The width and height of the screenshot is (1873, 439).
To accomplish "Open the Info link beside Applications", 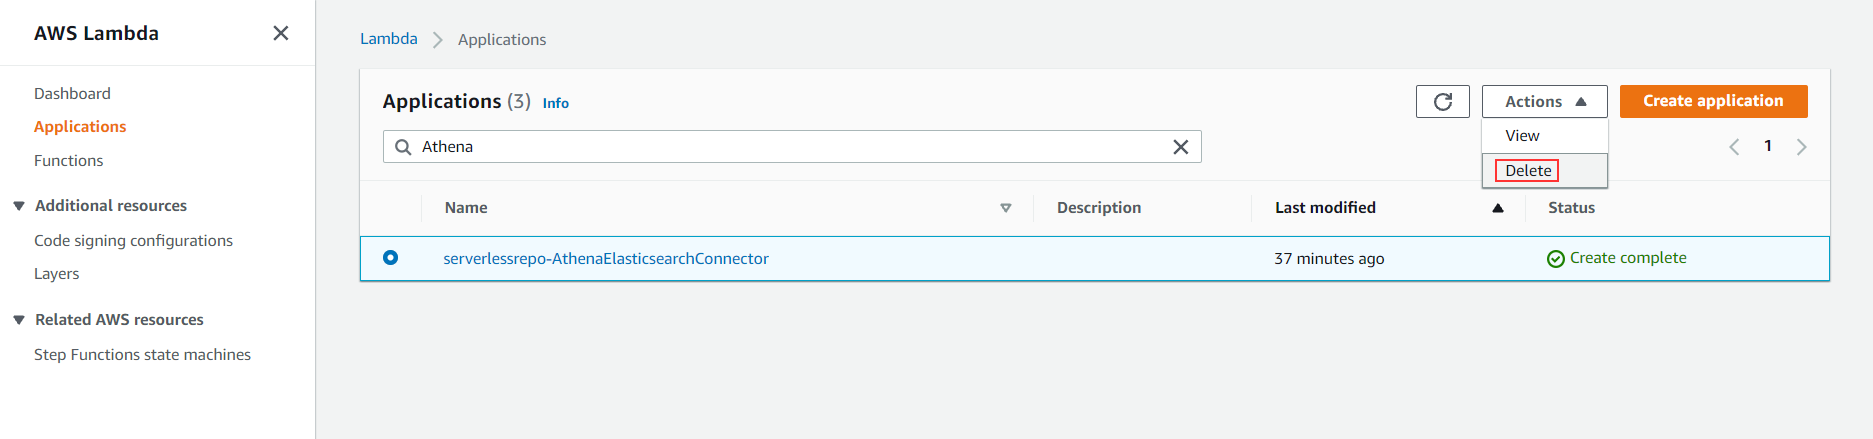I will pyautogui.click(x=555, y=103).
